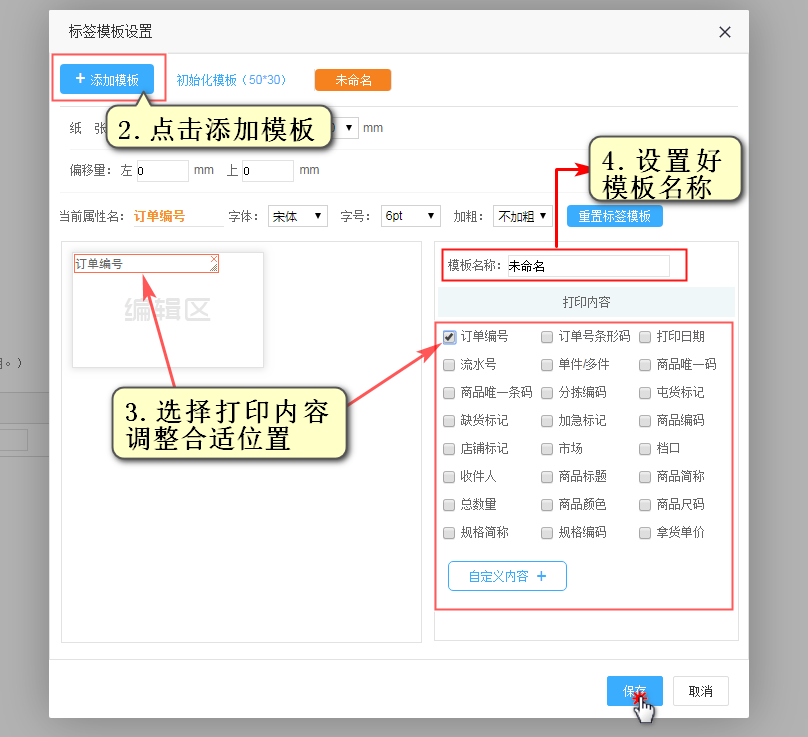Open the 字体 font dropdown
This screenshot has height=737, width=808.
(x=298, y=216)
